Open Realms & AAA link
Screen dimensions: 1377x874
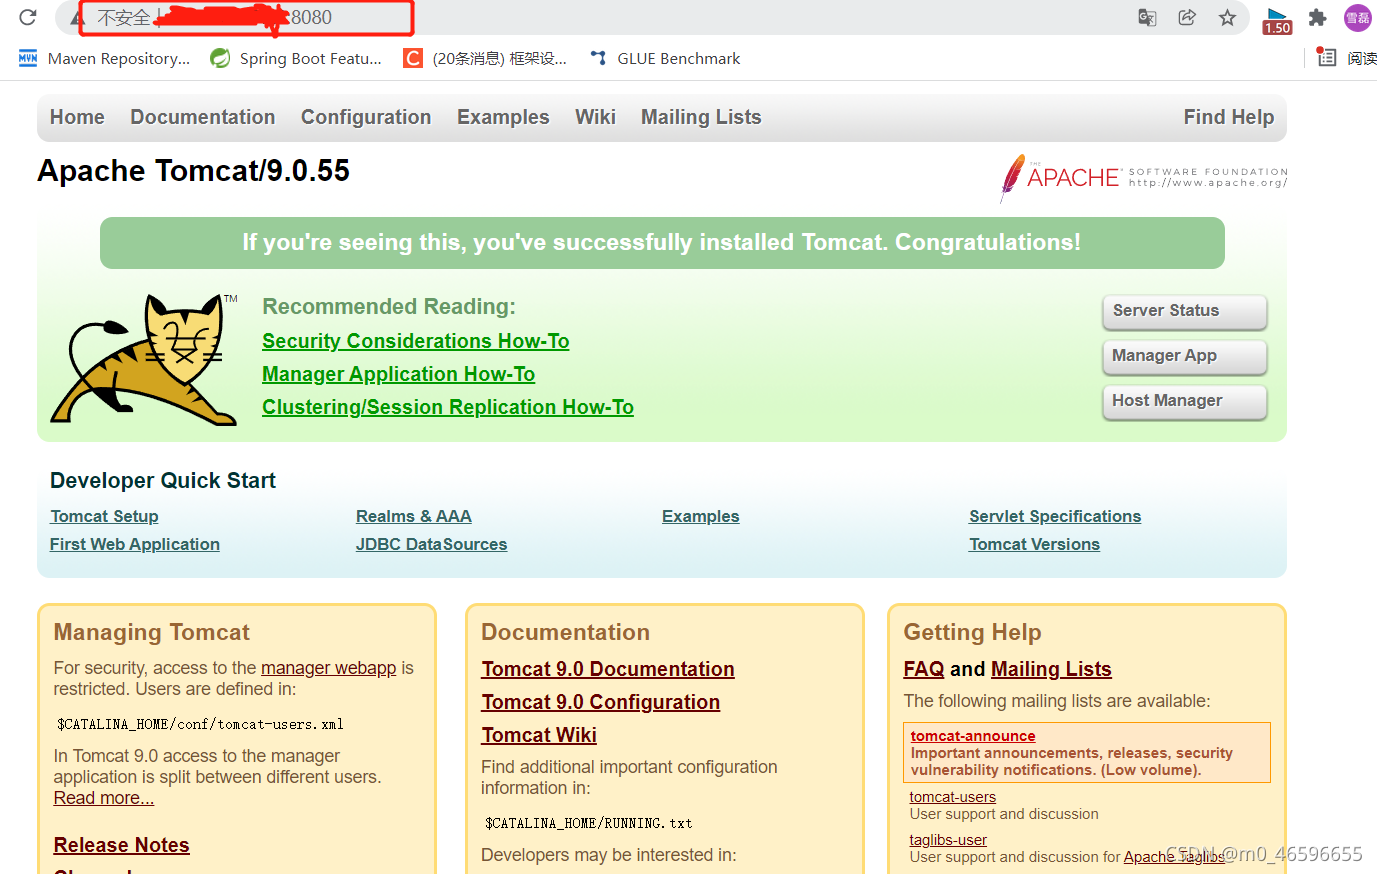tap(414, 516)
